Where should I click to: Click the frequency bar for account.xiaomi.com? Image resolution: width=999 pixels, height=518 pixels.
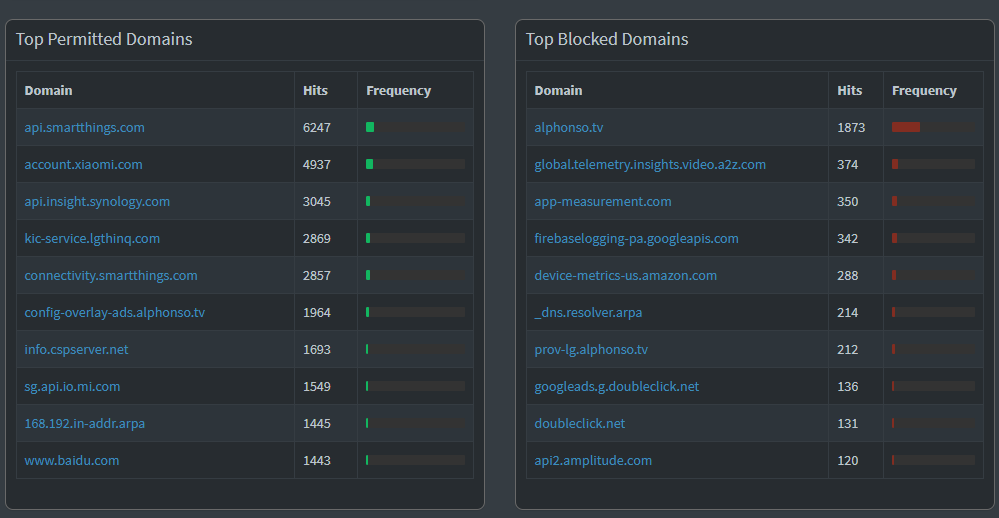tap(415, 164)
